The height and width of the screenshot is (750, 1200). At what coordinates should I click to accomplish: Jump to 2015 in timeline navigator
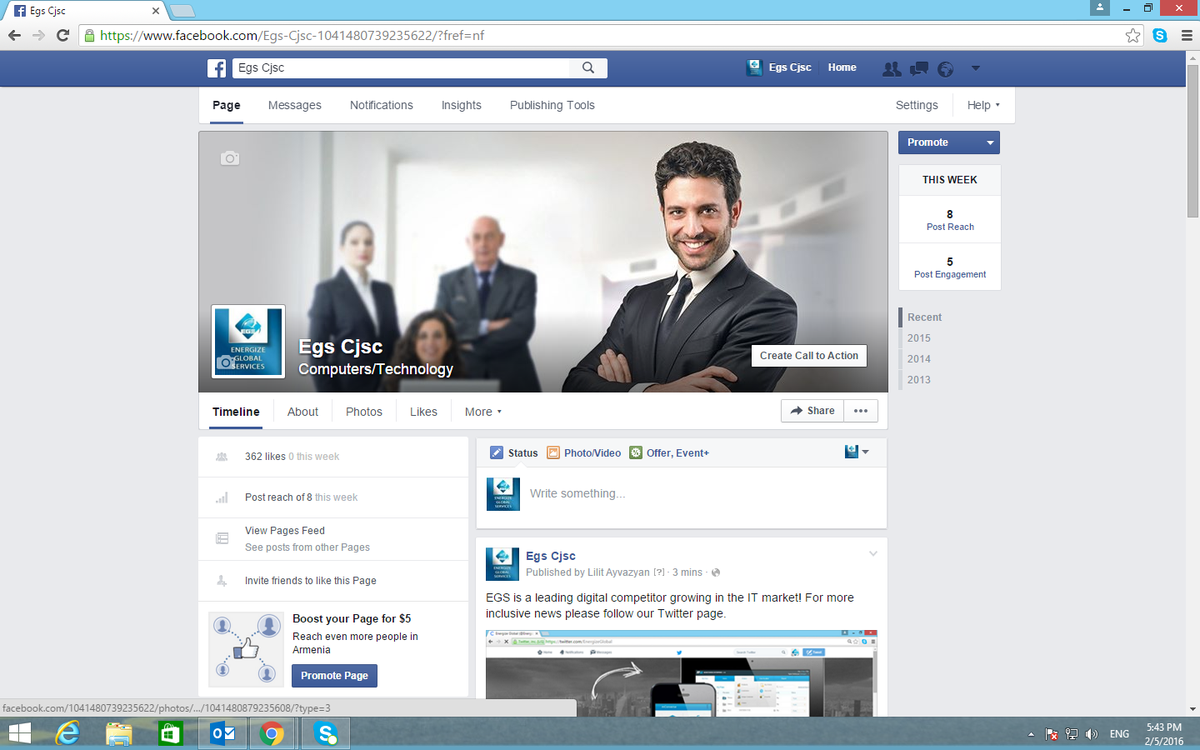pos(919,338)
